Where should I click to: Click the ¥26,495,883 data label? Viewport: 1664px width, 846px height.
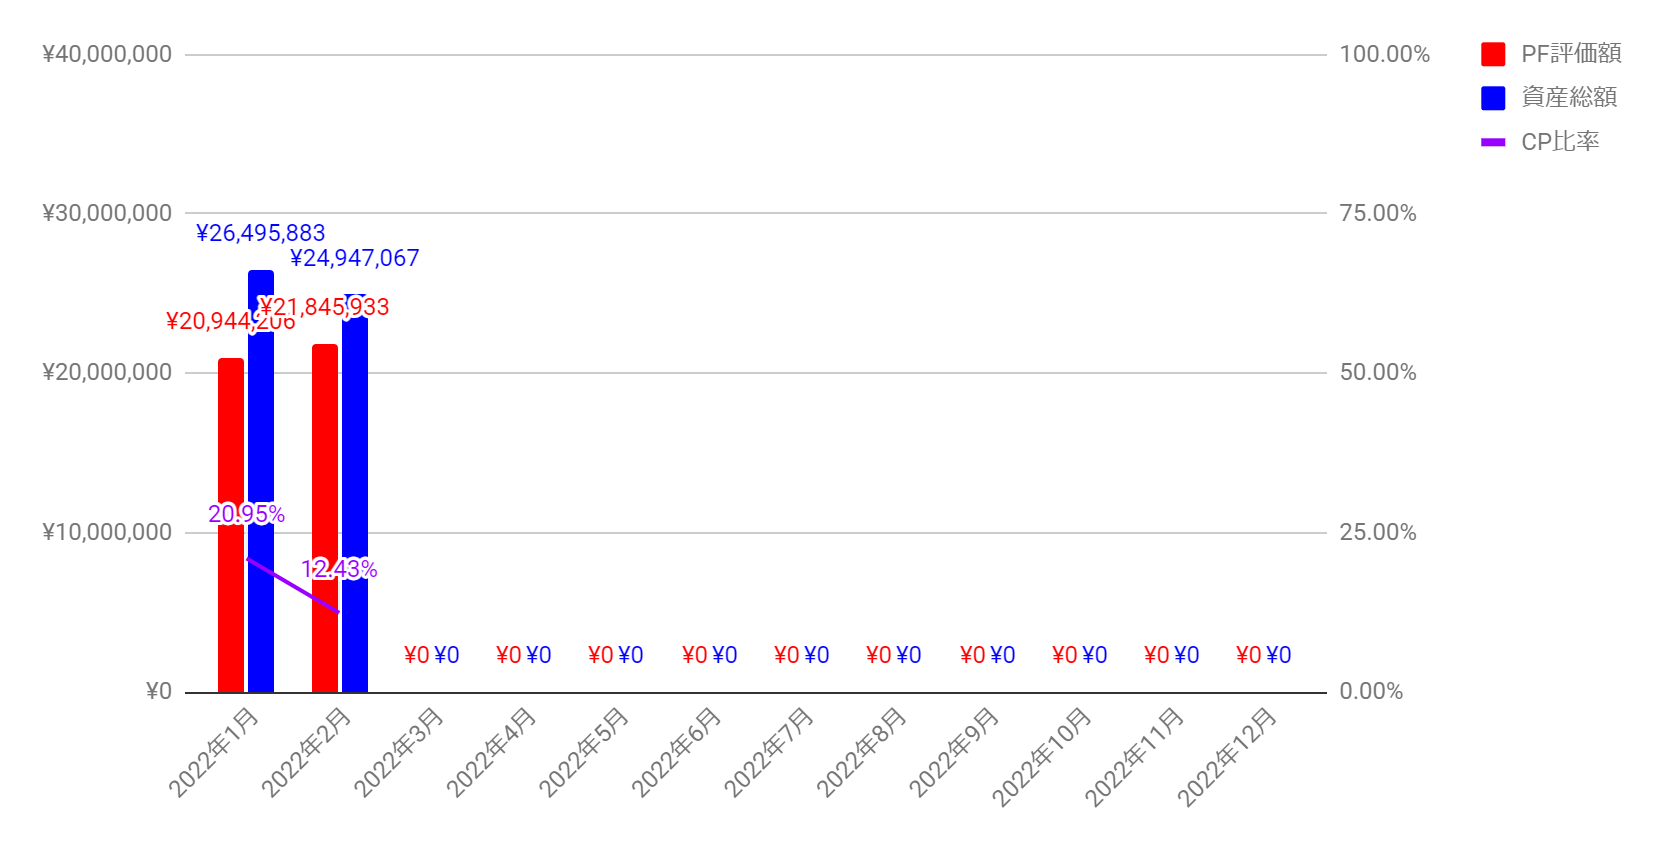[x=261, y=233]
